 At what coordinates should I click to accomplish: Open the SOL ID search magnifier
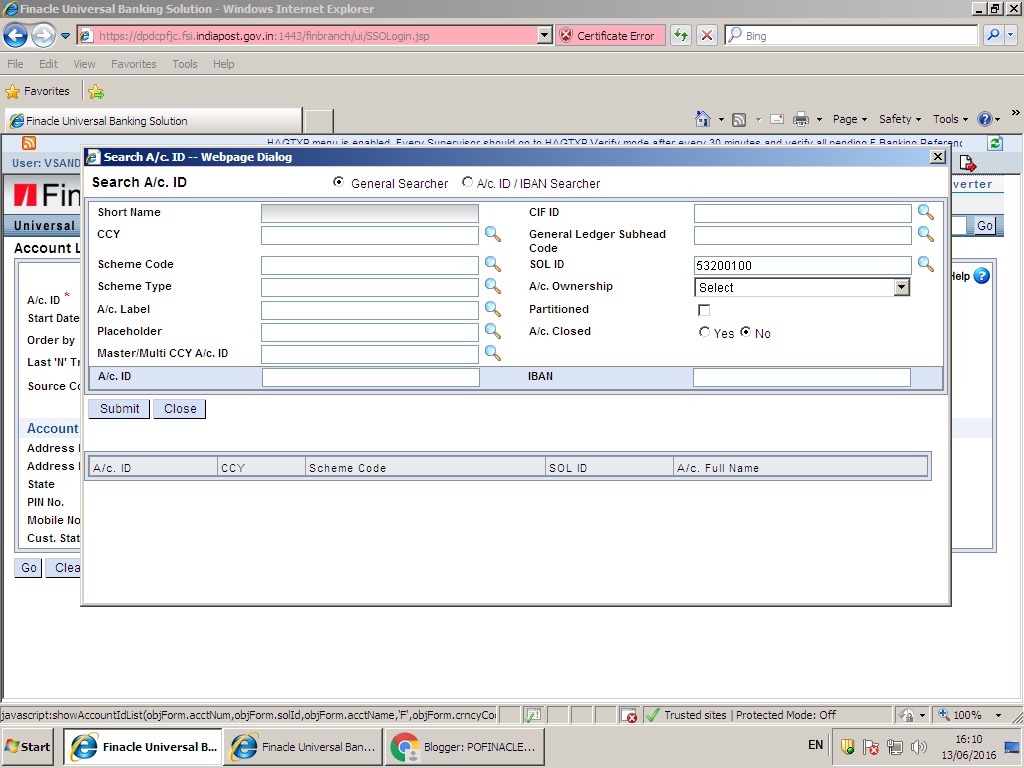click(925, 264)
